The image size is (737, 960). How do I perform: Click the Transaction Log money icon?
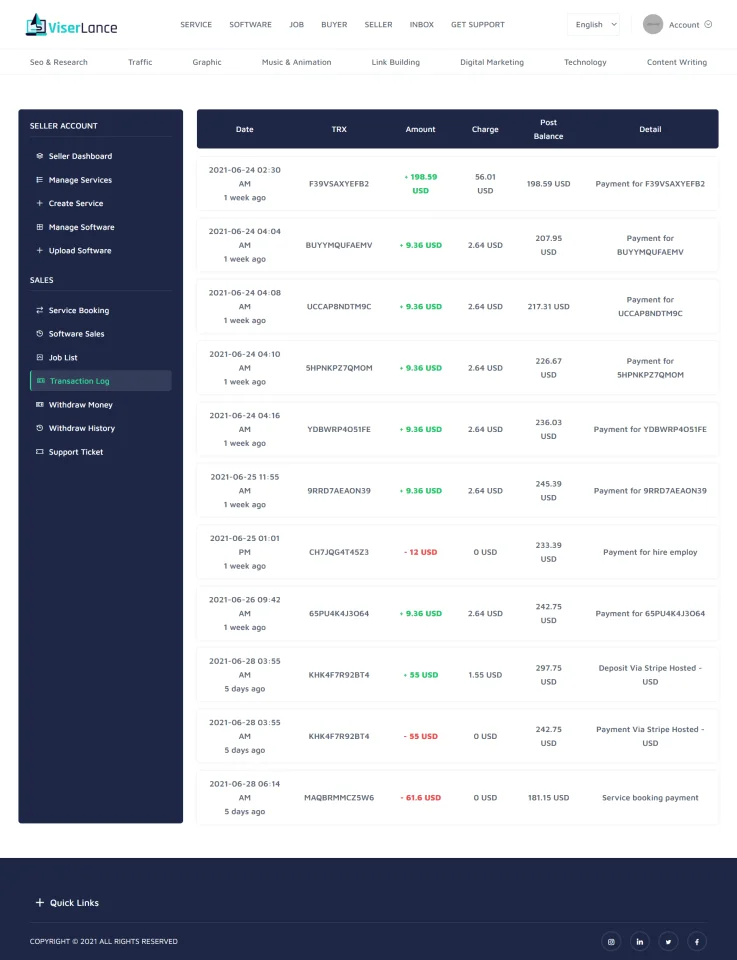(41, 381)
